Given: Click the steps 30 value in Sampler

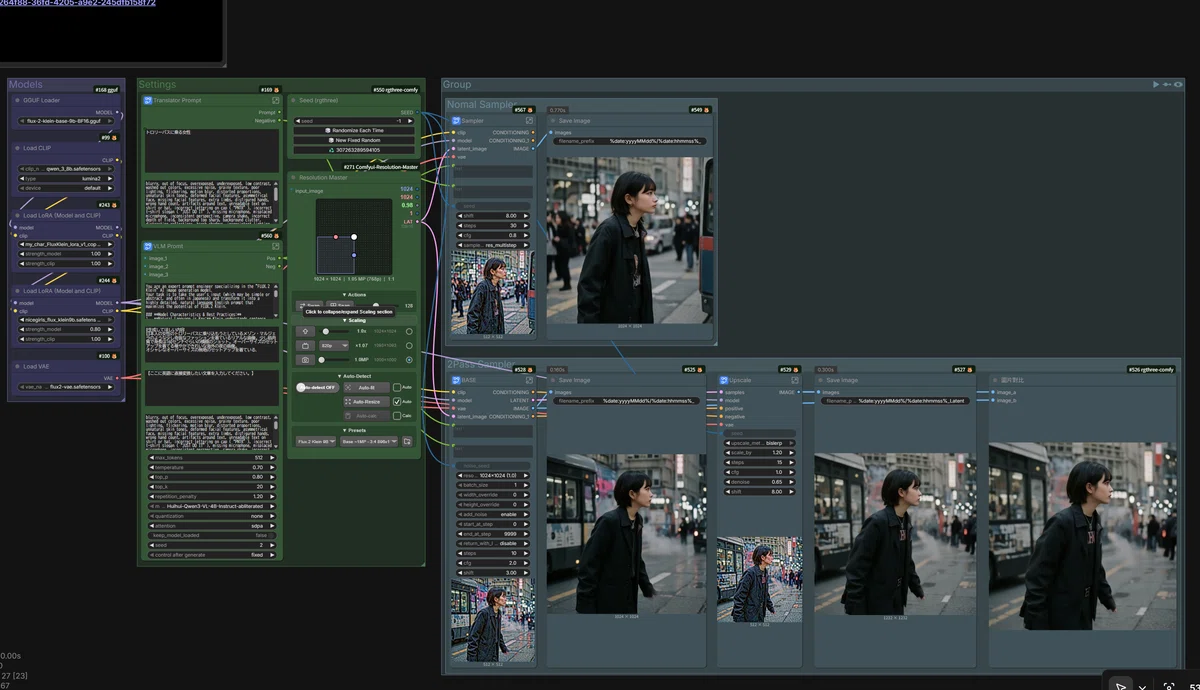Looking at the screenshot, I should (x=491, y=225).
